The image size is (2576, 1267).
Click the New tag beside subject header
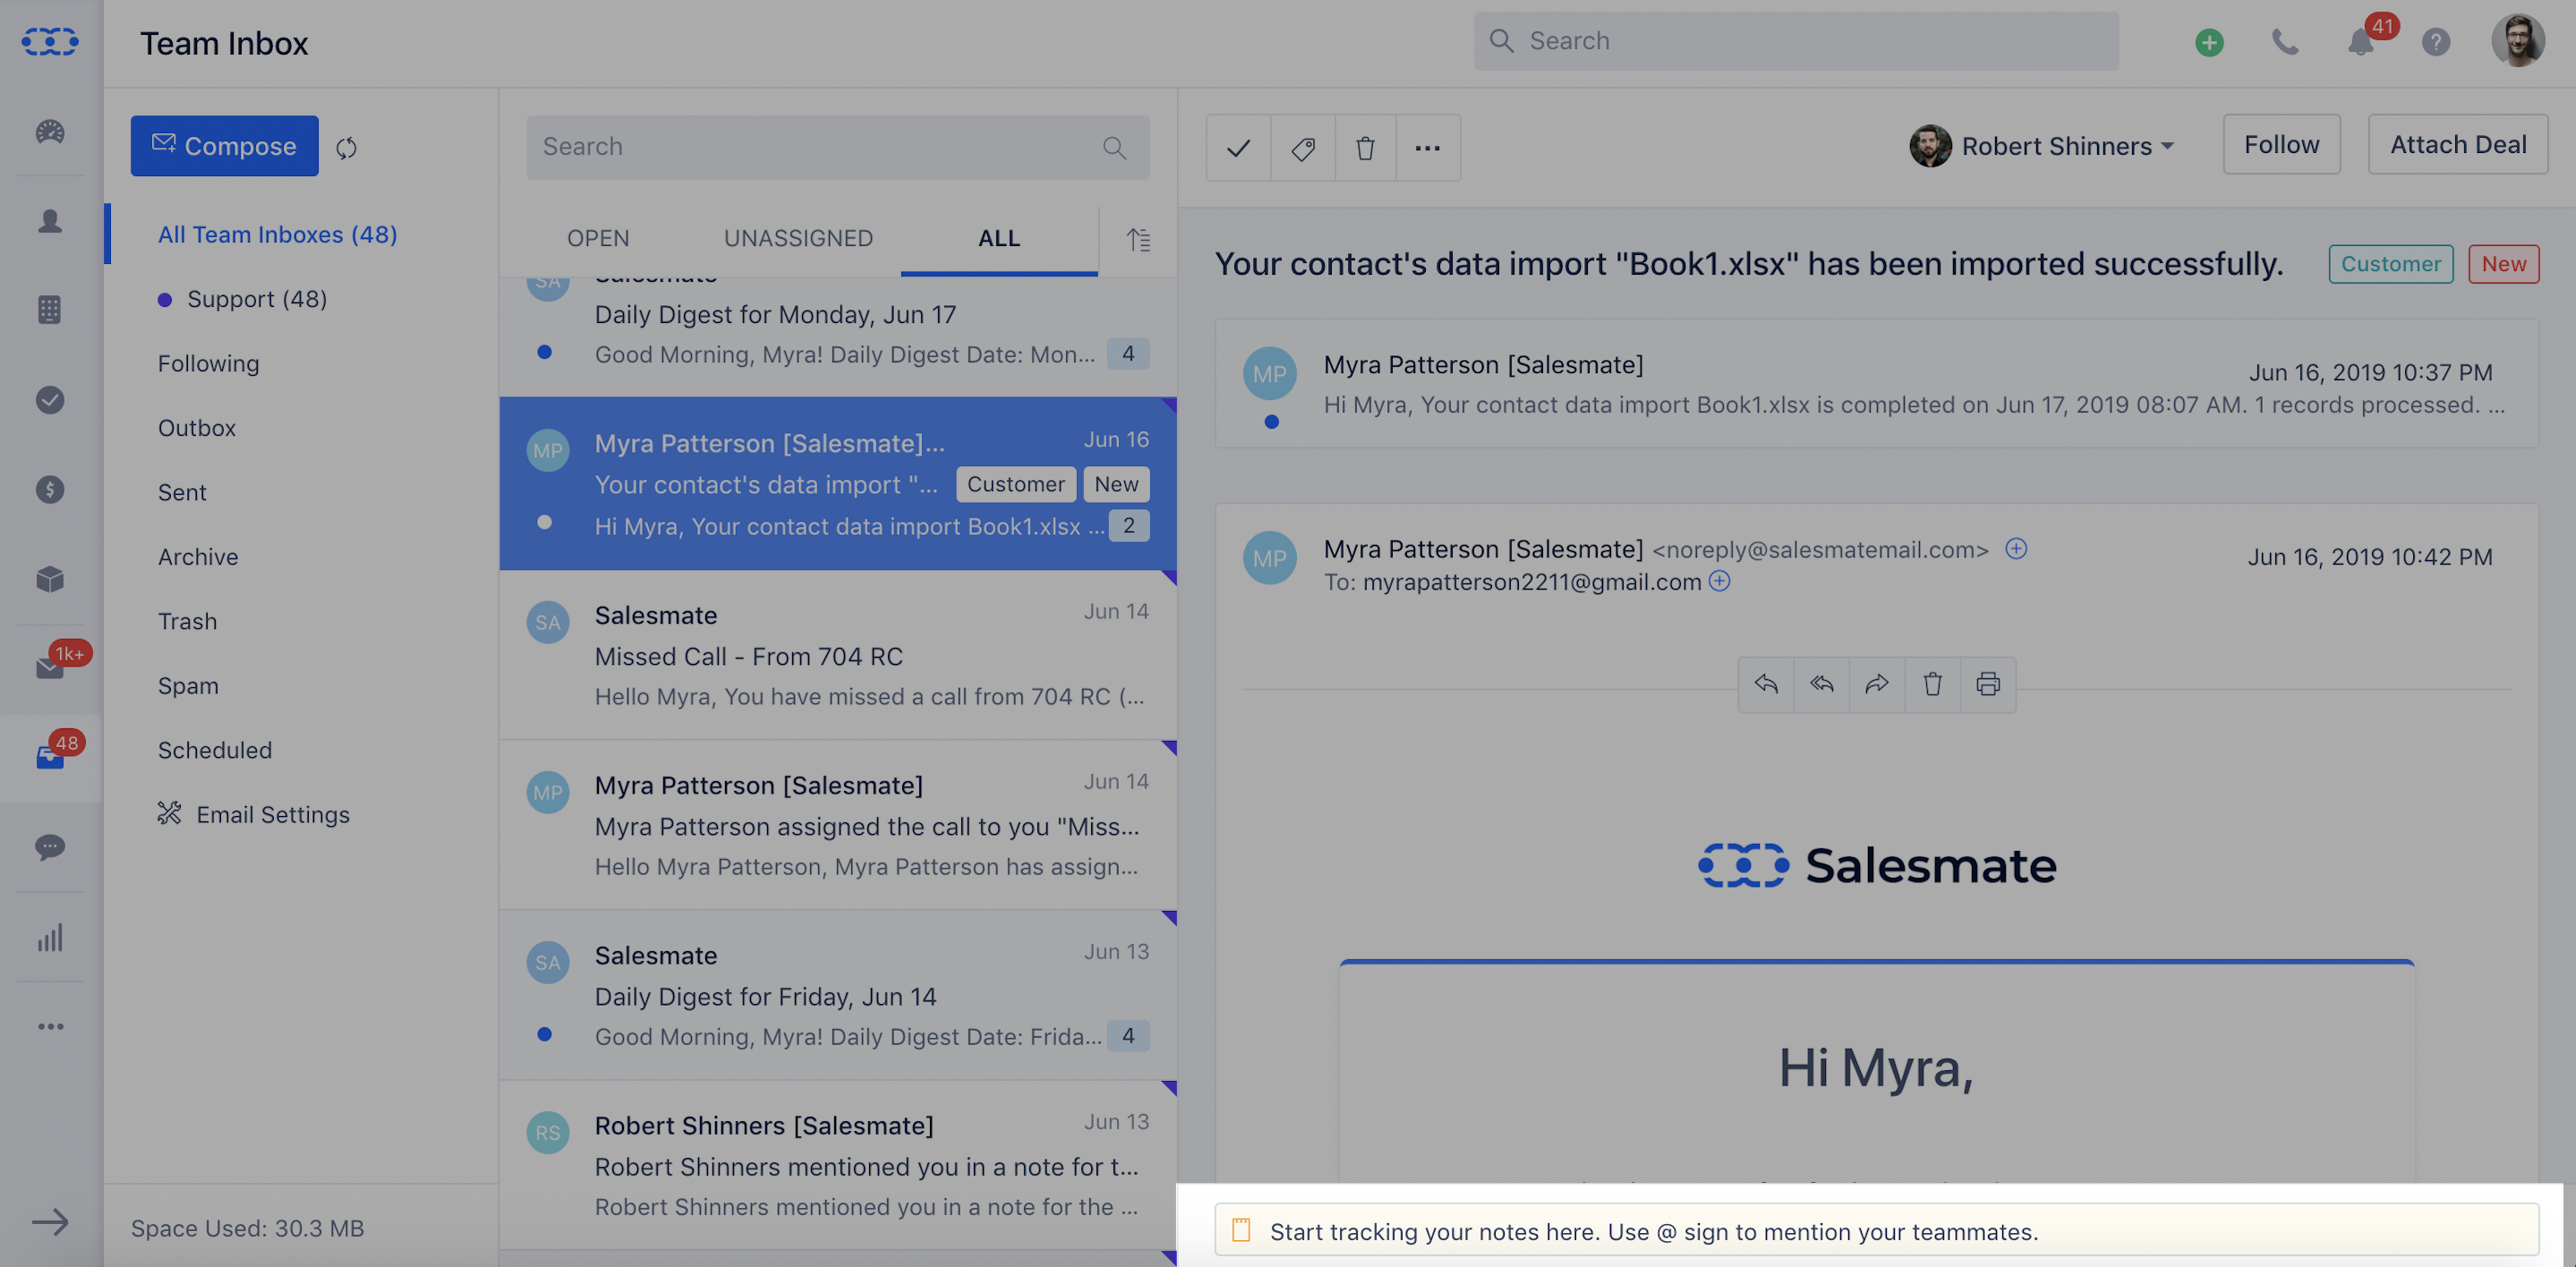[x=2503, y=264]
